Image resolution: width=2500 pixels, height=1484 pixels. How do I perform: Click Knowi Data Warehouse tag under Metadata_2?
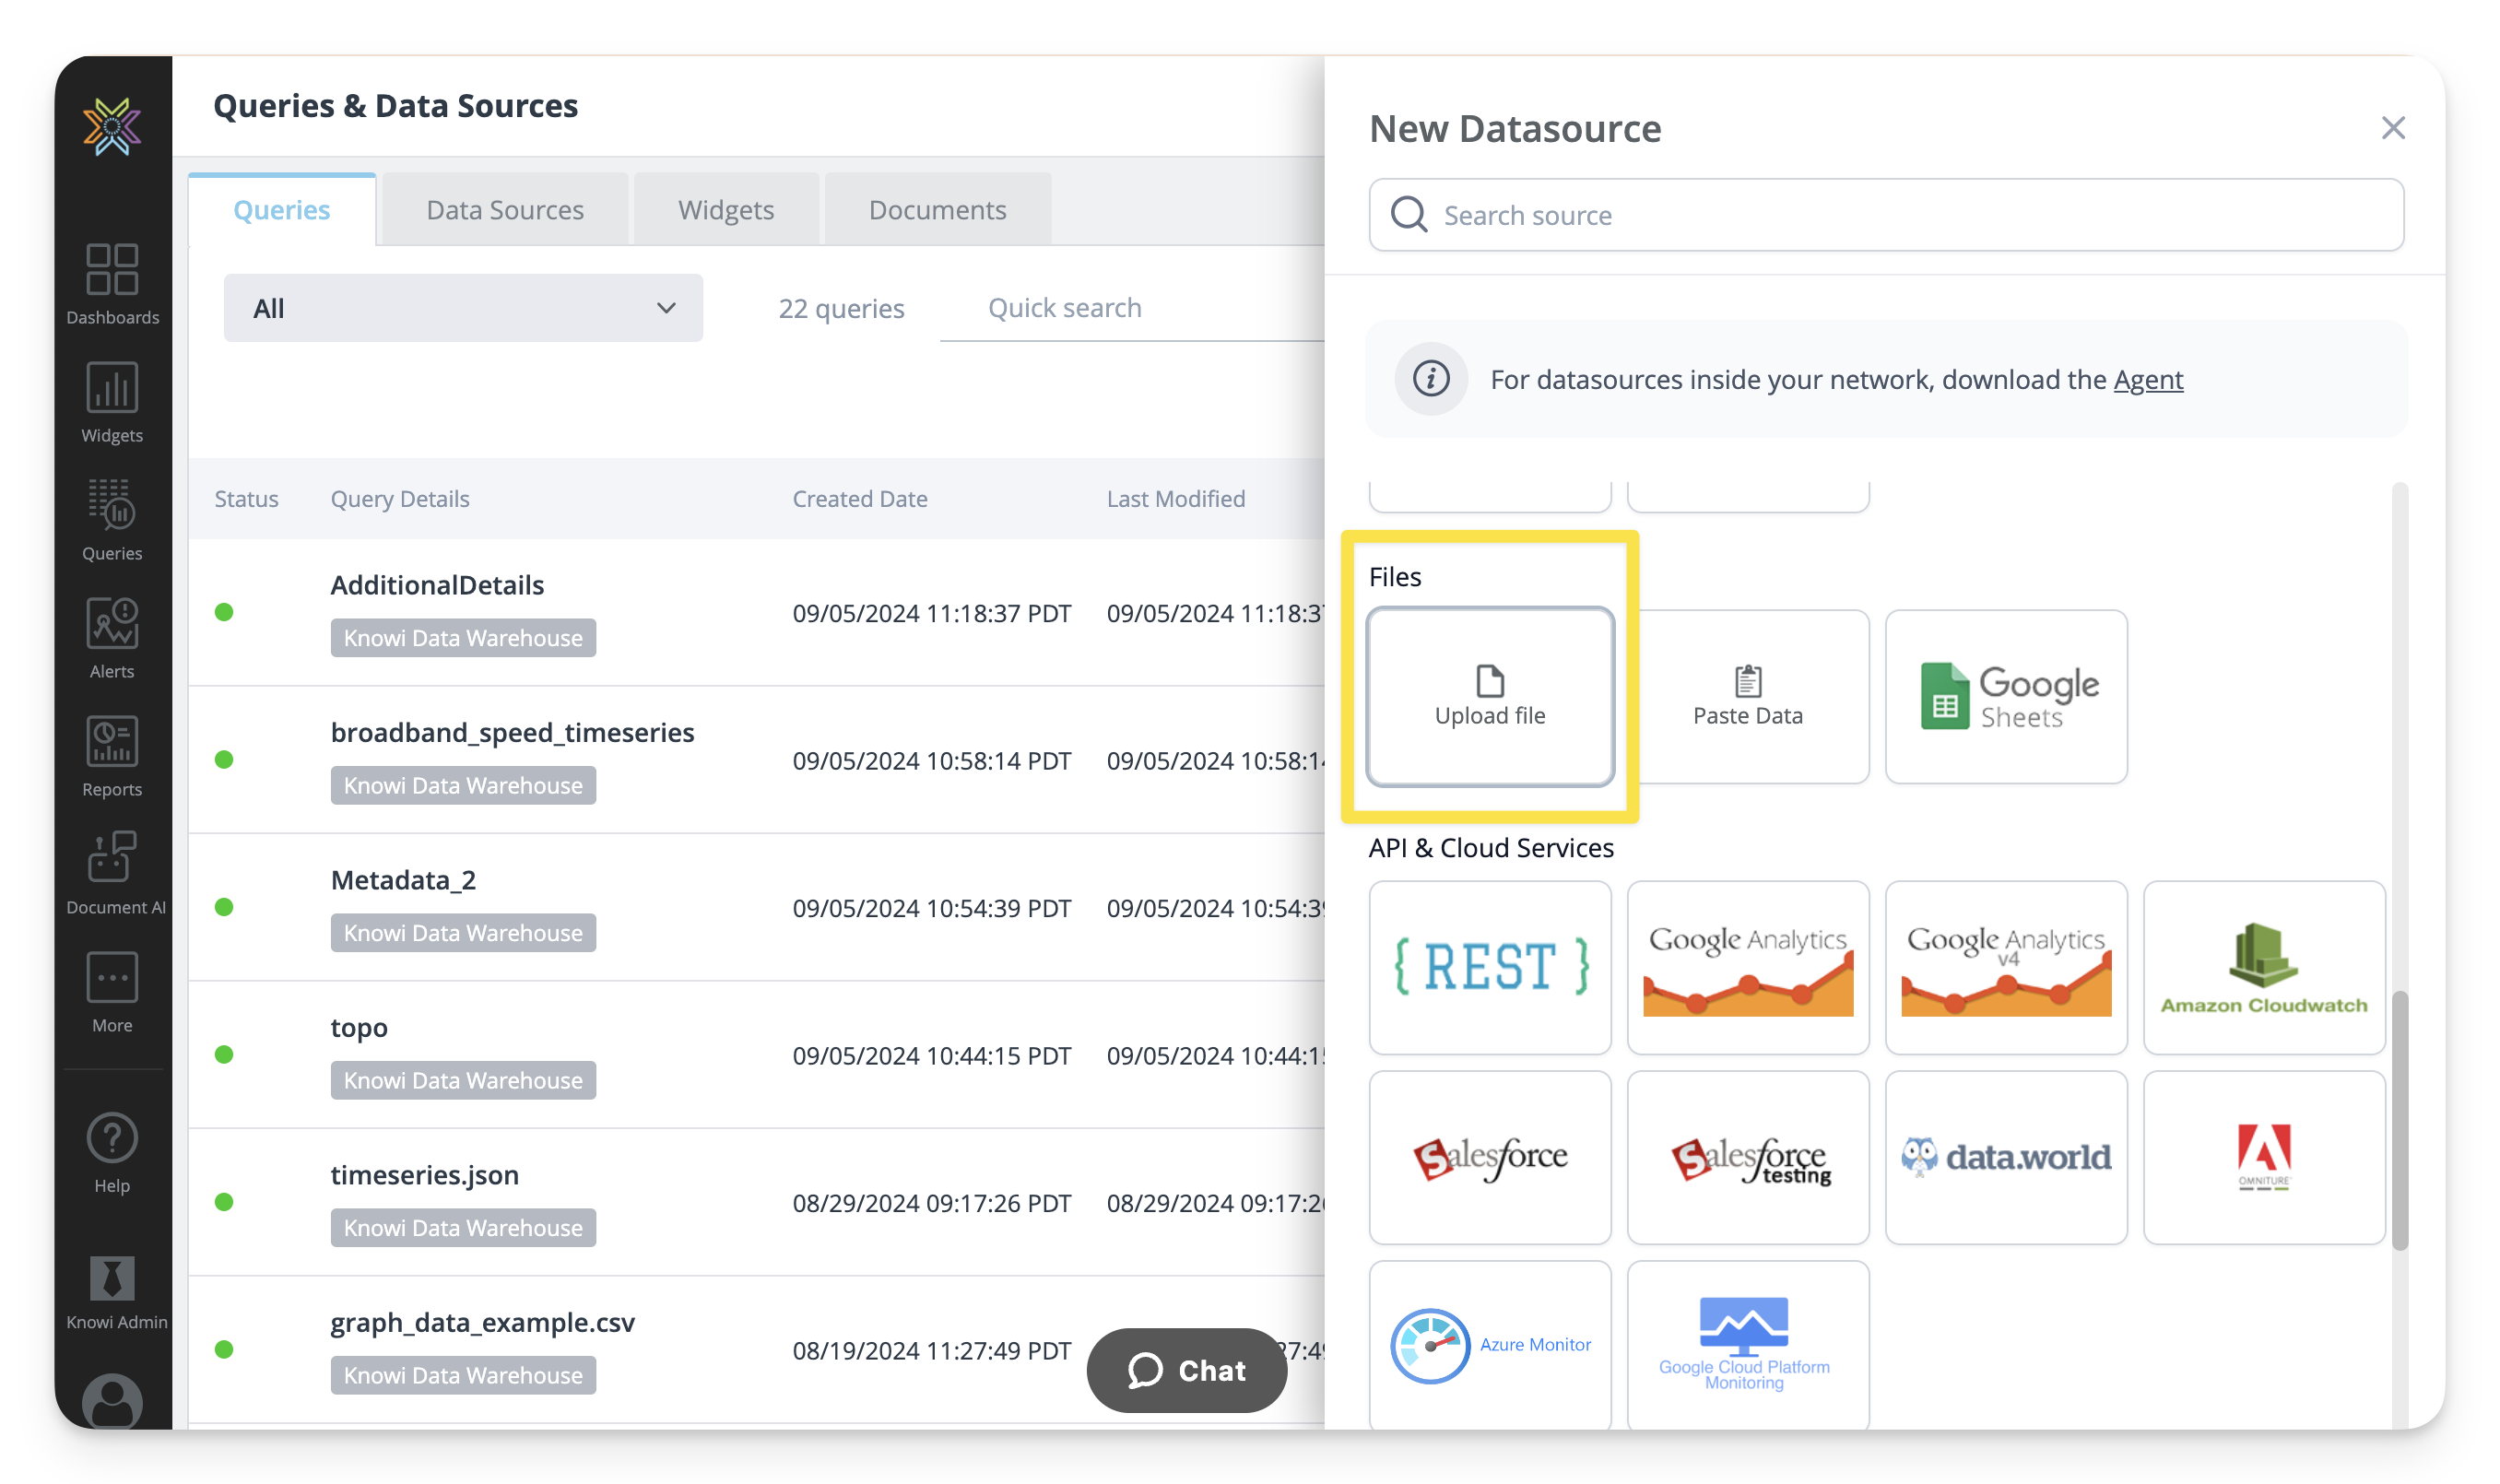(463, 933)
